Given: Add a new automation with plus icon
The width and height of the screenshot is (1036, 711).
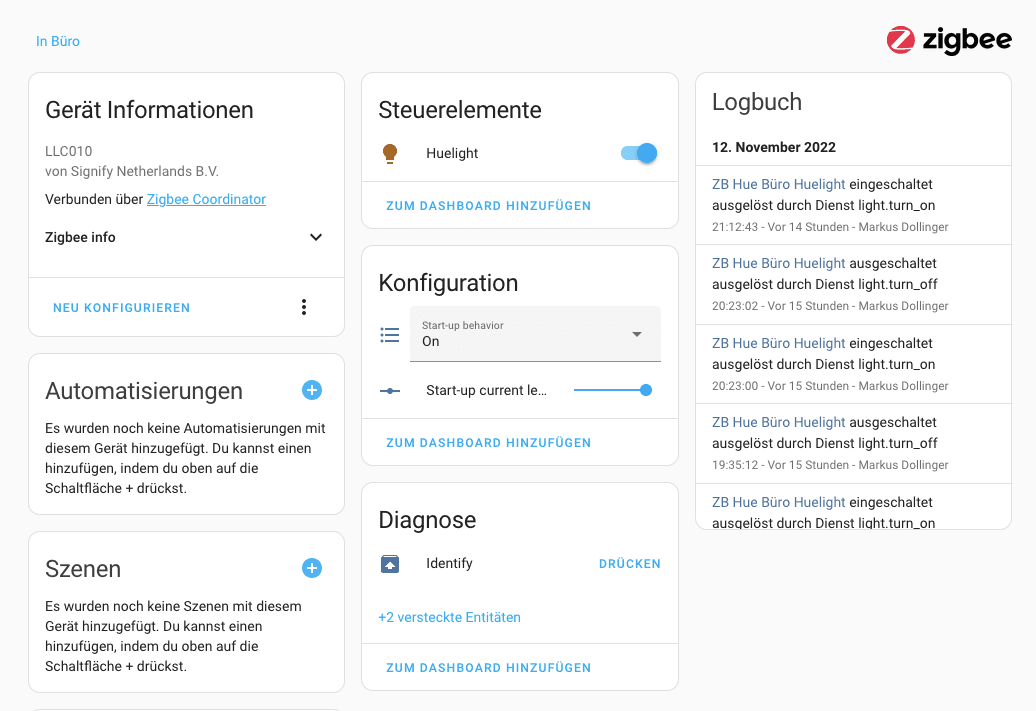Looking at the screenshot, I should coord(312,390).
